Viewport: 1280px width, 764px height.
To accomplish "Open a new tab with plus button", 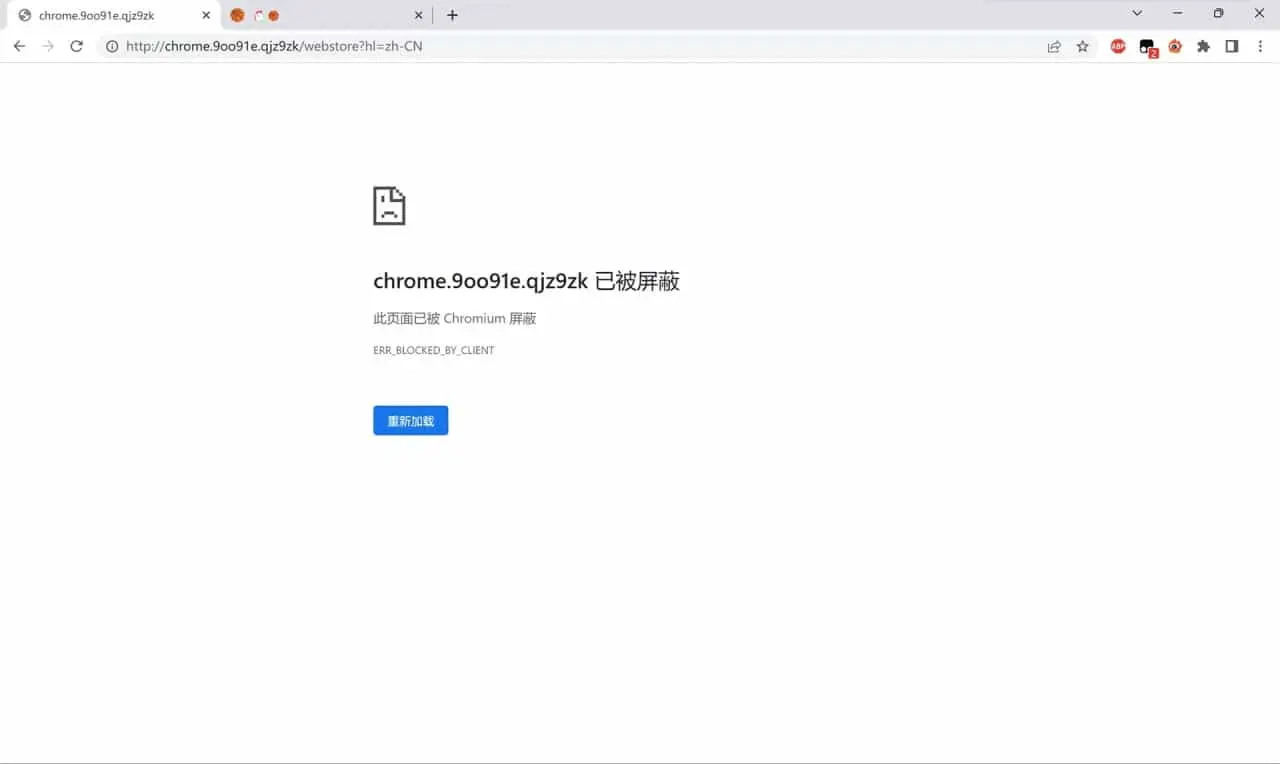I will click(x=452, y=15).
